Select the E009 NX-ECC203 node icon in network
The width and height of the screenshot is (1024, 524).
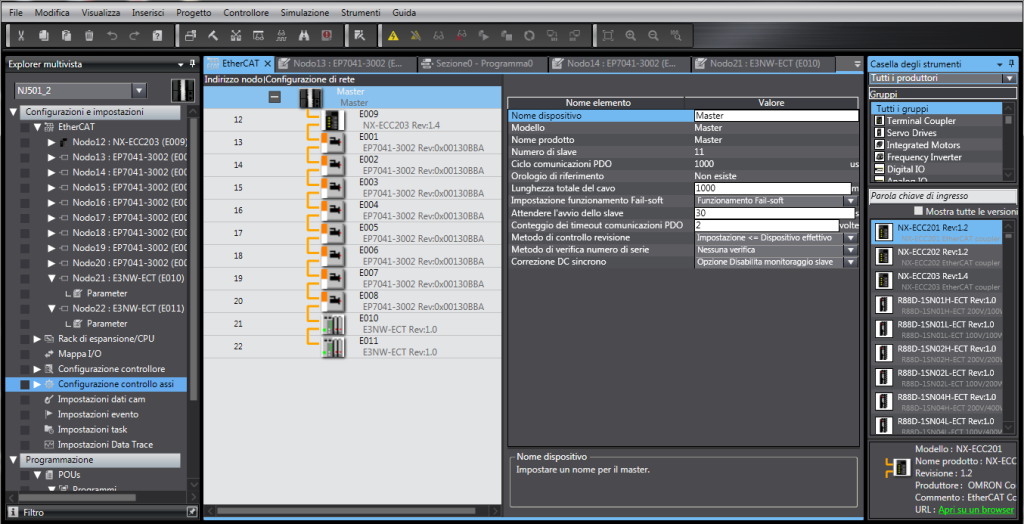[x=334, y=120]
